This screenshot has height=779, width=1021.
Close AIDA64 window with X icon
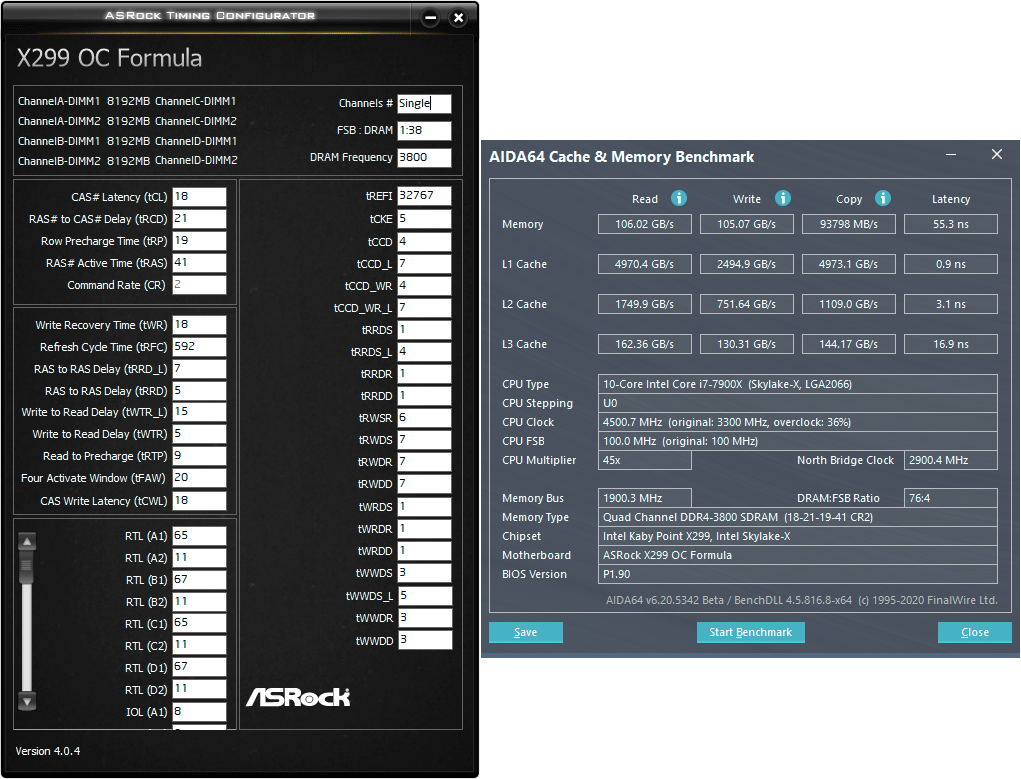pyautogui.click(x=996, y=154)
